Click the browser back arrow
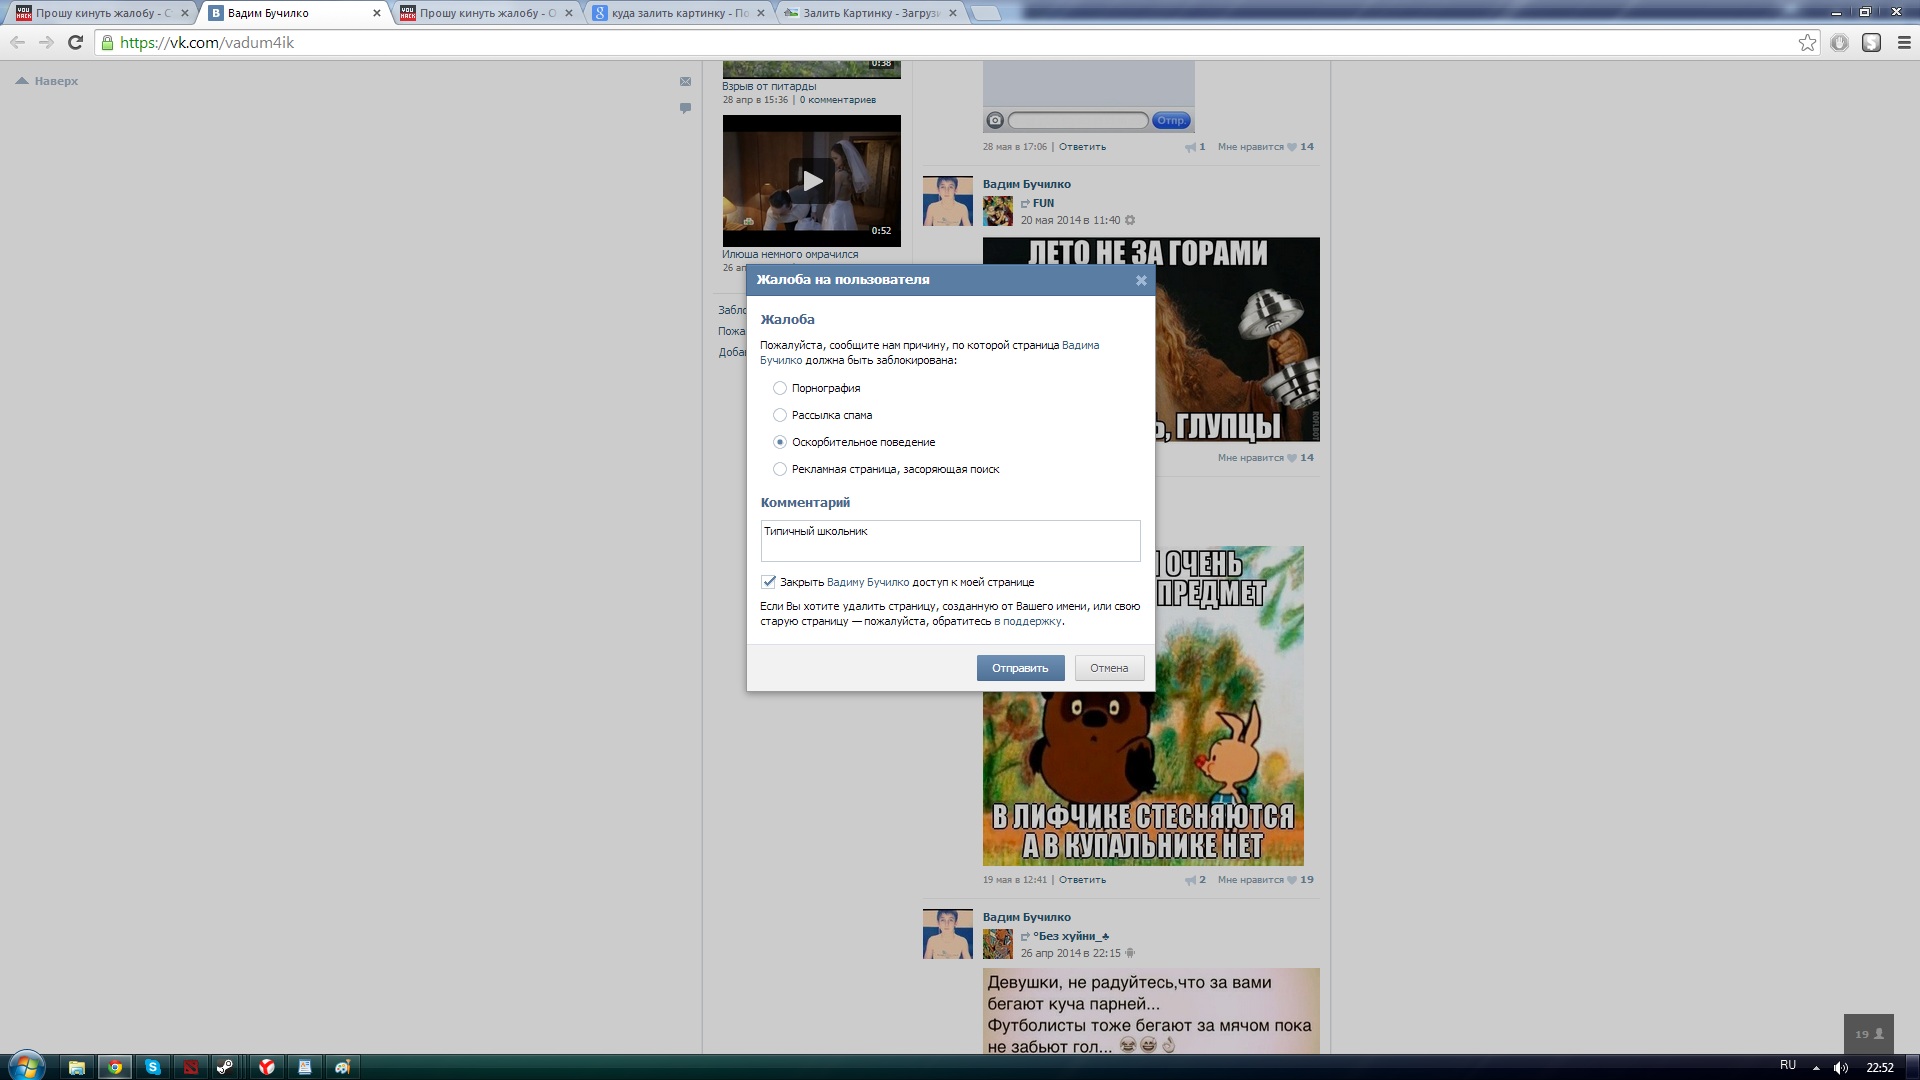 coord(17,42)
